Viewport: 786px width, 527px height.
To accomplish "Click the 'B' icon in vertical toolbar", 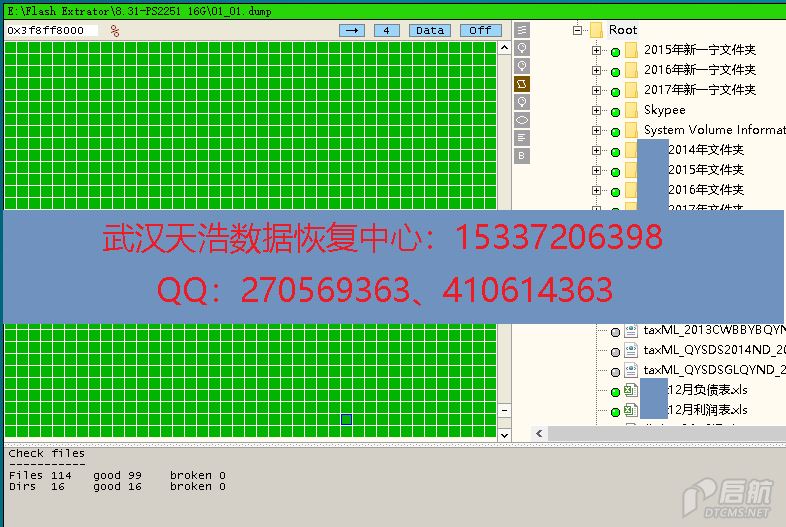I will tap(522, 156).
